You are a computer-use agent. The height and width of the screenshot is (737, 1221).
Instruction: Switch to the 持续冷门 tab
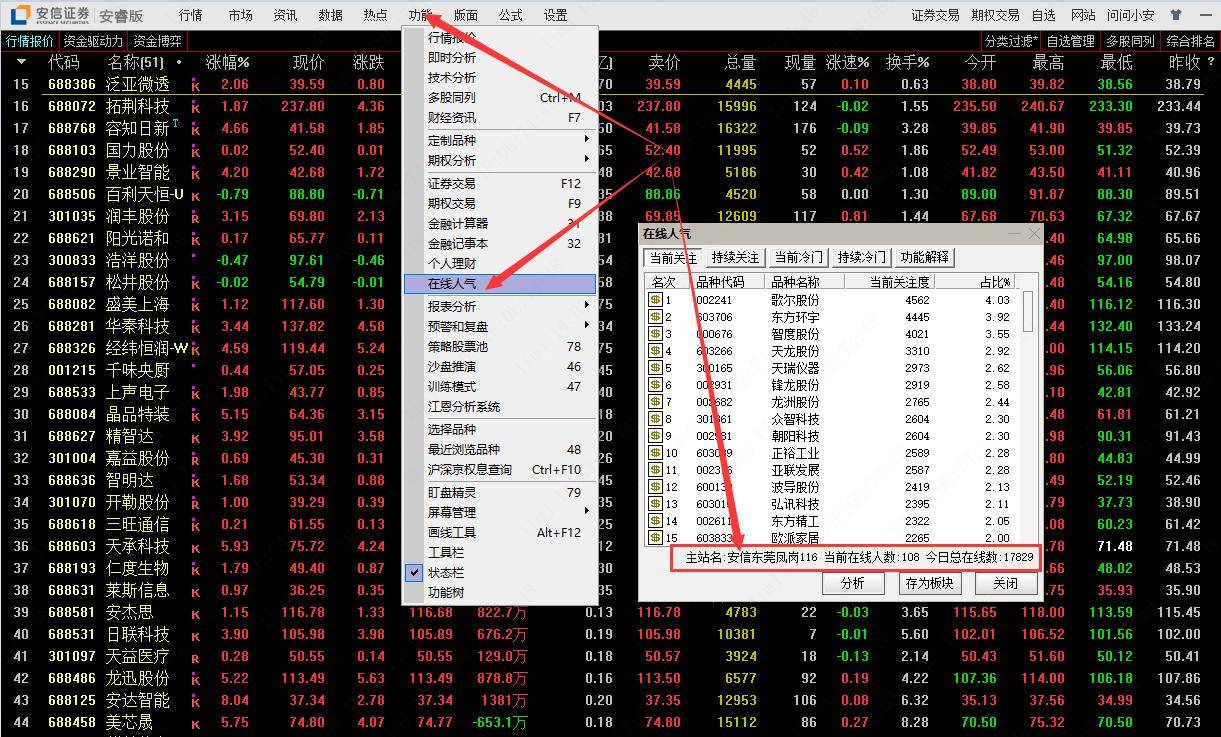pos(862,257)
